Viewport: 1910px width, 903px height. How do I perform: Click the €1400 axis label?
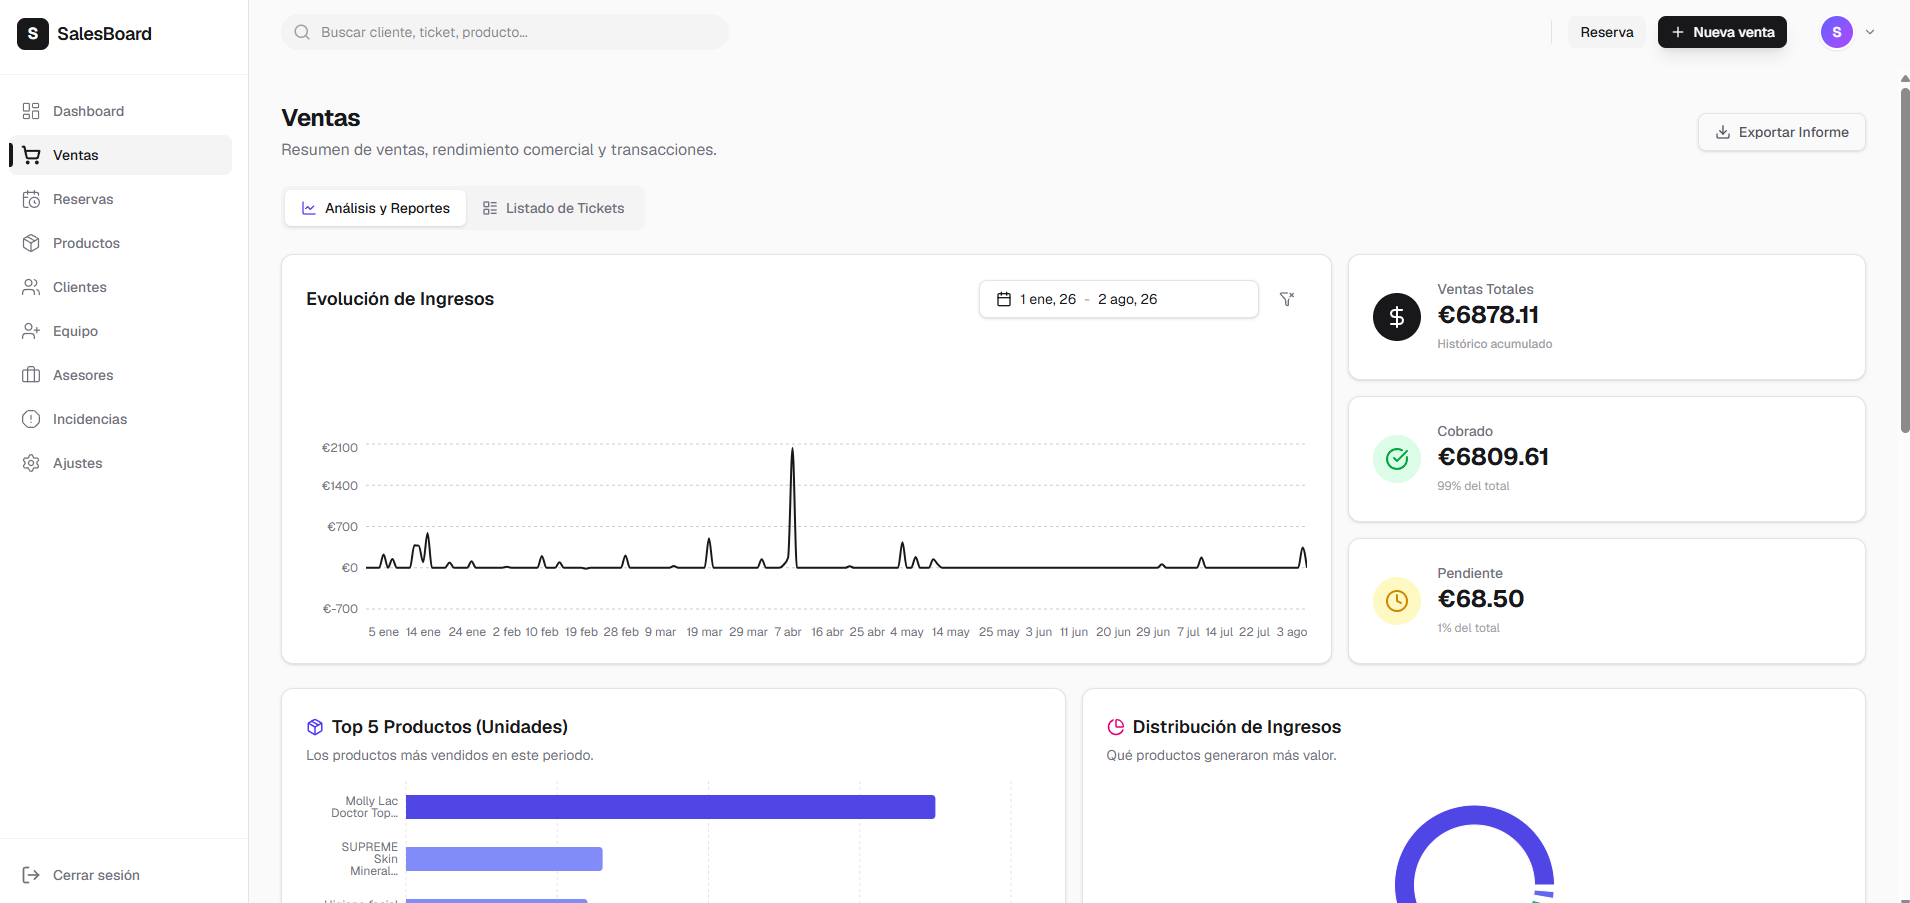[x=340, y=486]
